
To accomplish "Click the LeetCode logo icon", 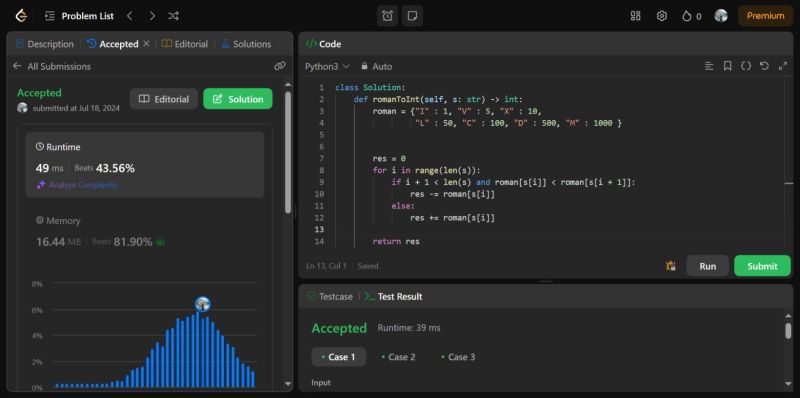I will (21, 16).
